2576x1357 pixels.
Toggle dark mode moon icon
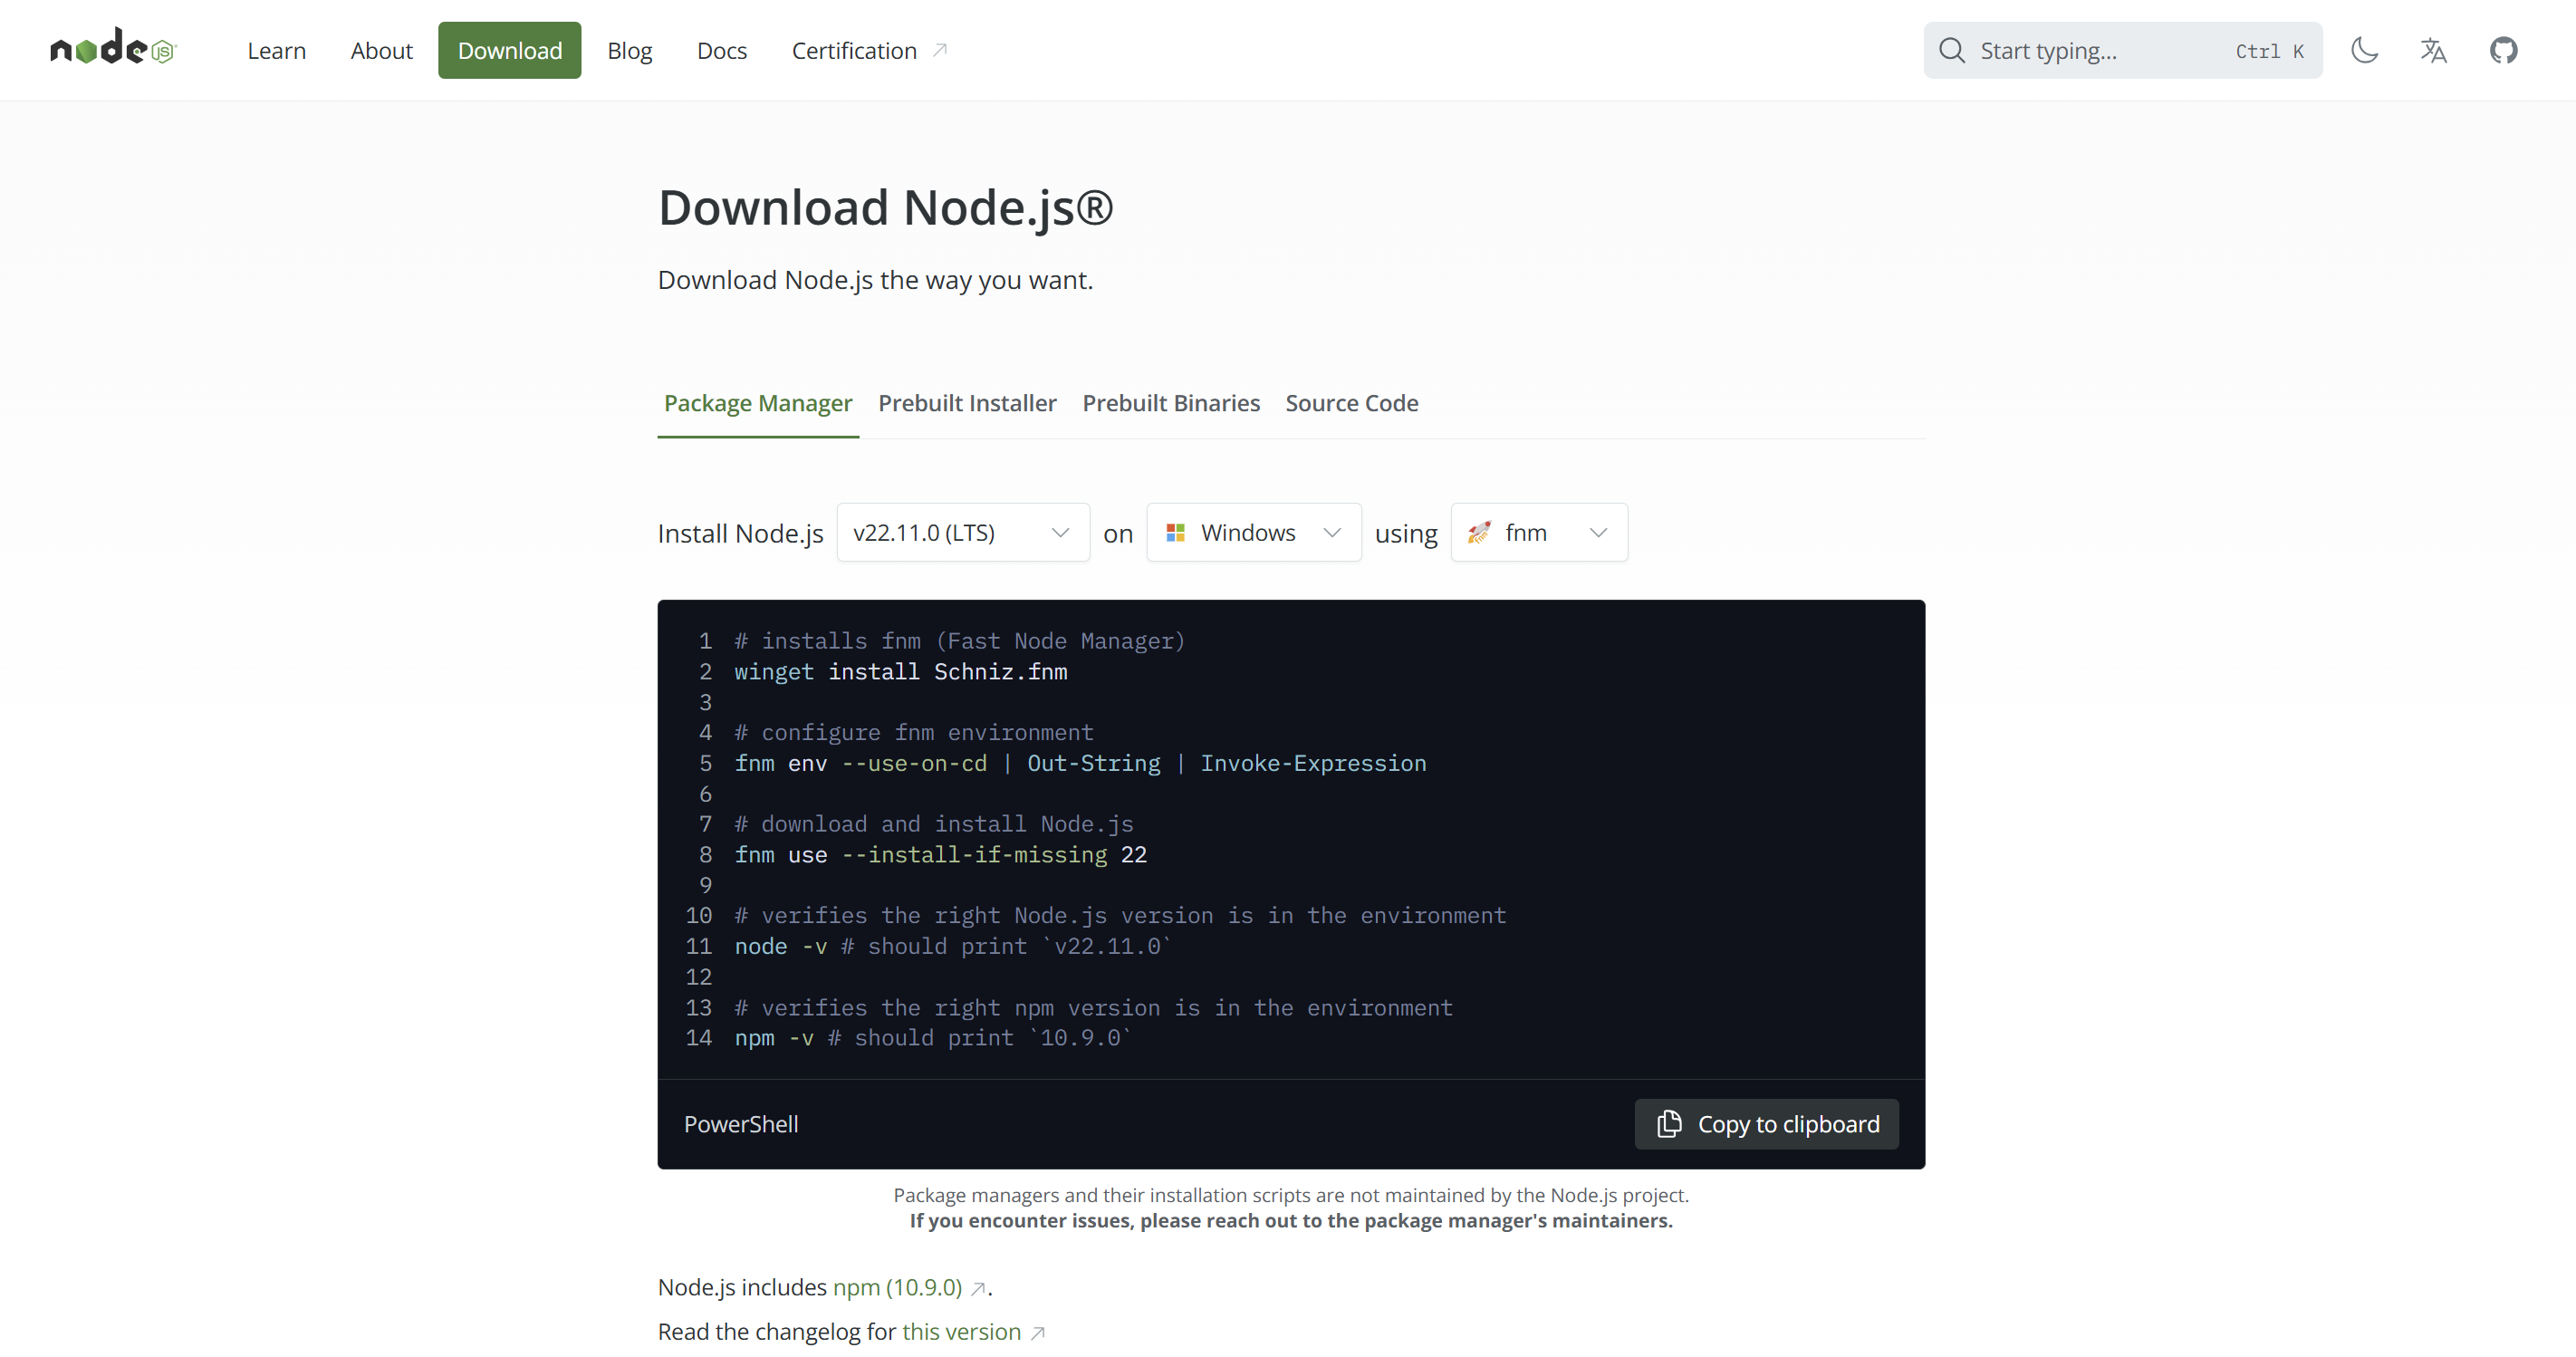tap(2364, 50)
